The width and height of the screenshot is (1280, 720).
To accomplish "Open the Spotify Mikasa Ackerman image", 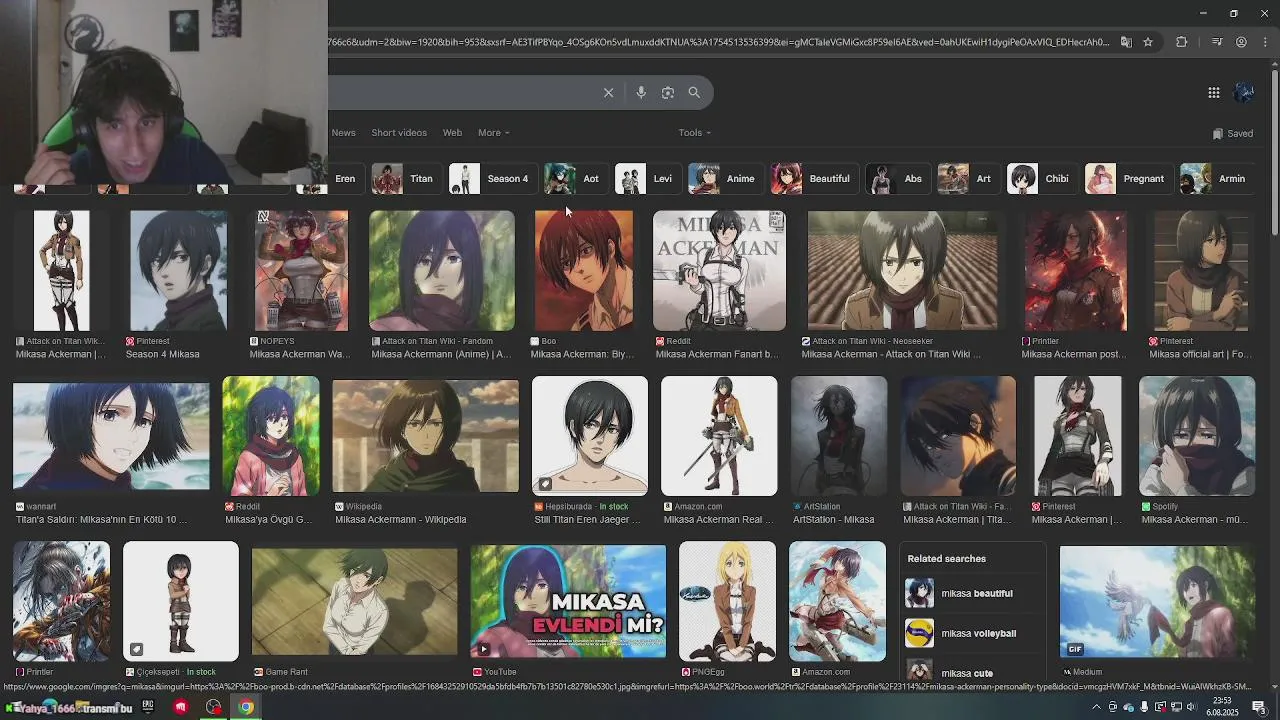I will pyautogui.click(x=1197, y=436).
